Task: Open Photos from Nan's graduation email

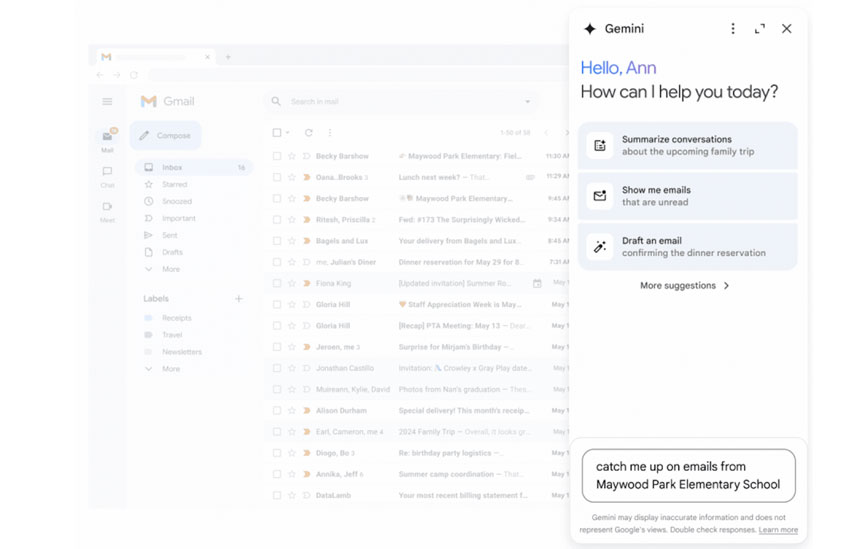Action: 417,389
